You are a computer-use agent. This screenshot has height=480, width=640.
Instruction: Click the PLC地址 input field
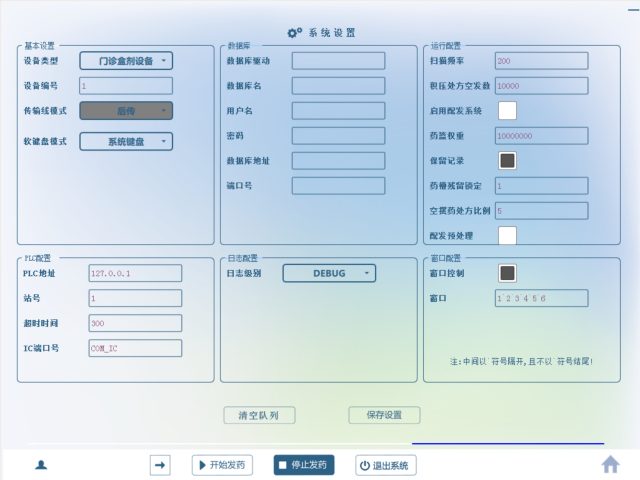pos(135,273)
